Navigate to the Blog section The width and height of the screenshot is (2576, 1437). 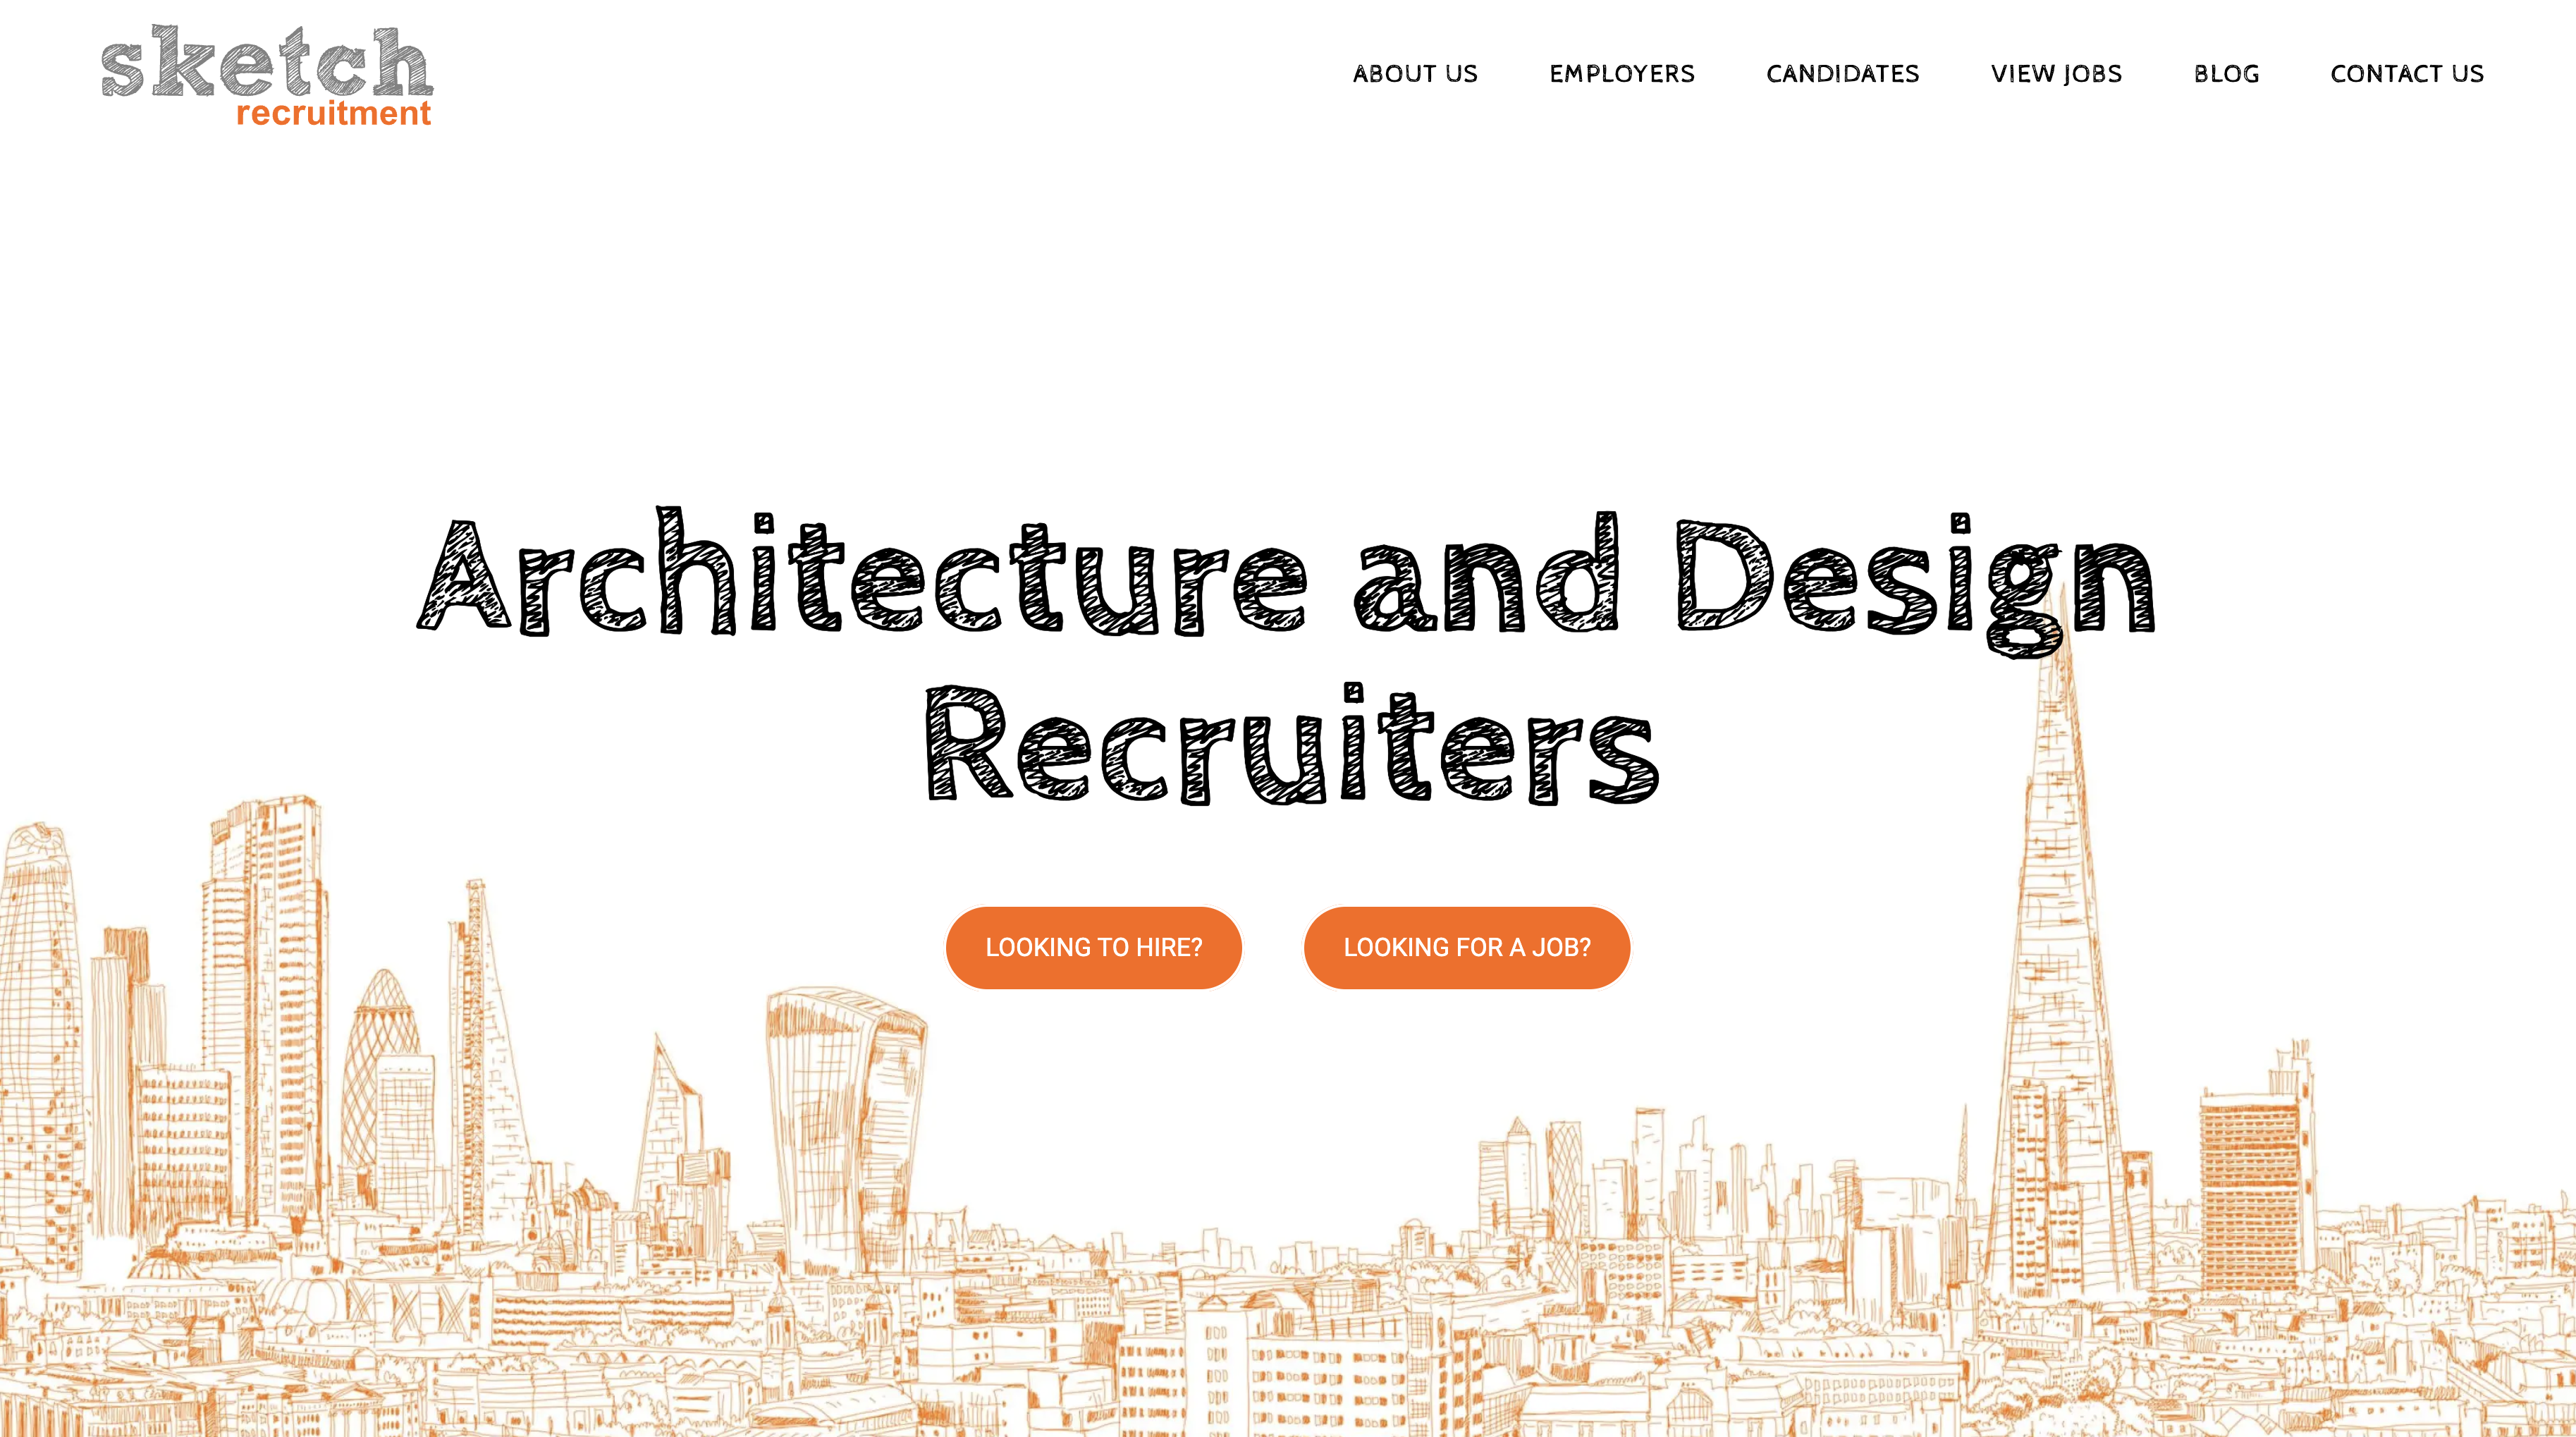2224,74
